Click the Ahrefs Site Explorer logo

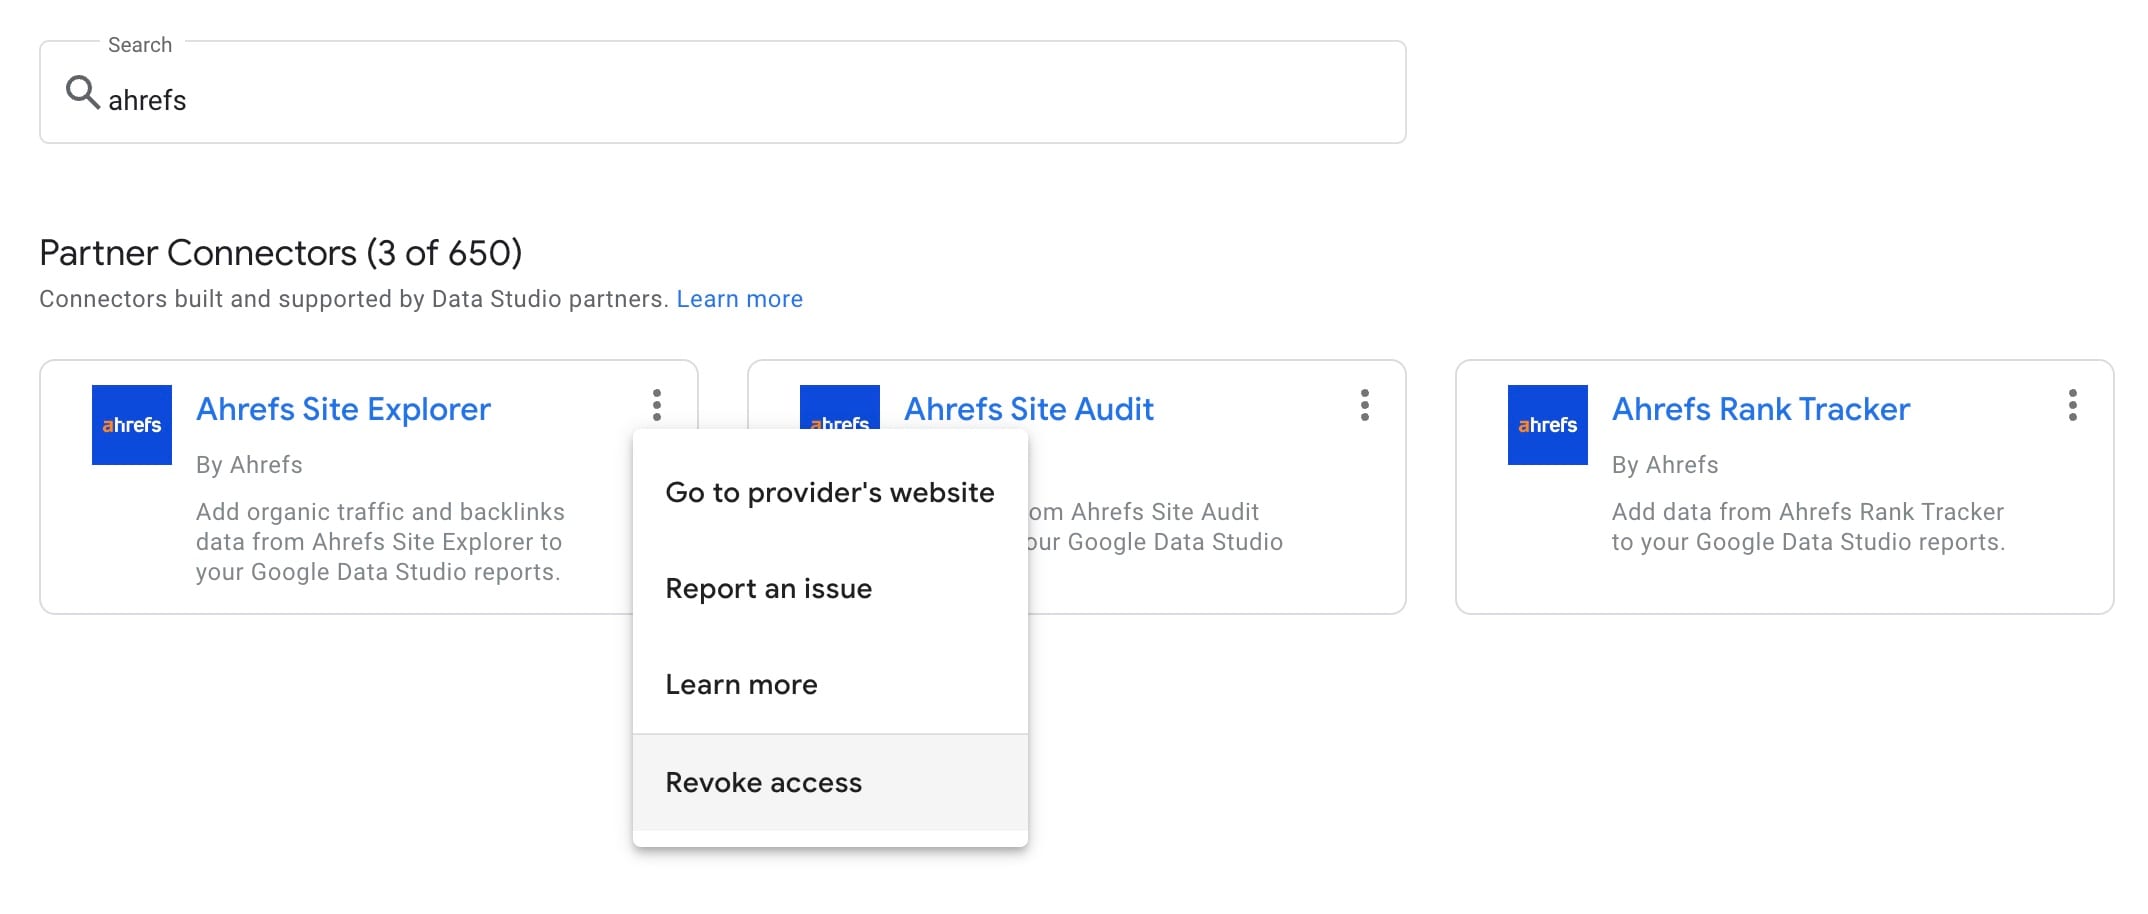132,425
